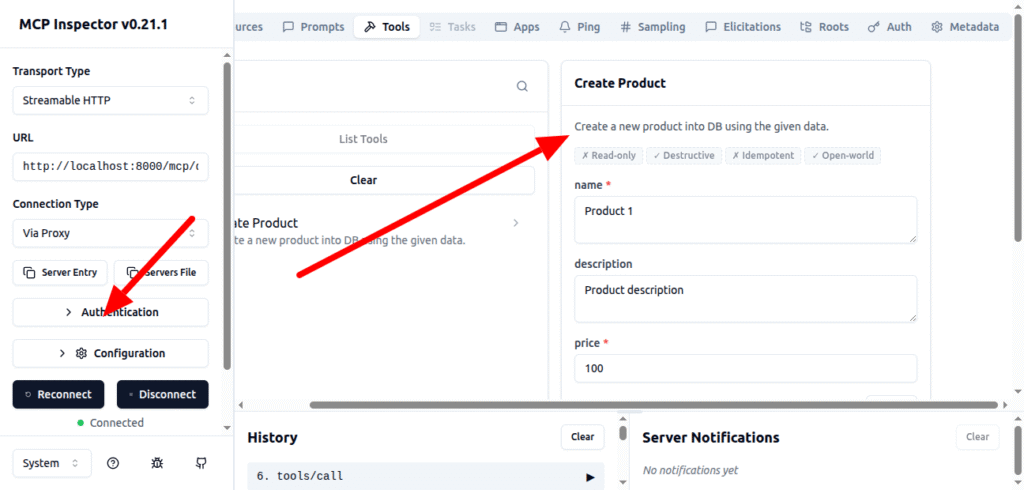
Task: Click the Configuration gear icon
Action: (81, 353)
